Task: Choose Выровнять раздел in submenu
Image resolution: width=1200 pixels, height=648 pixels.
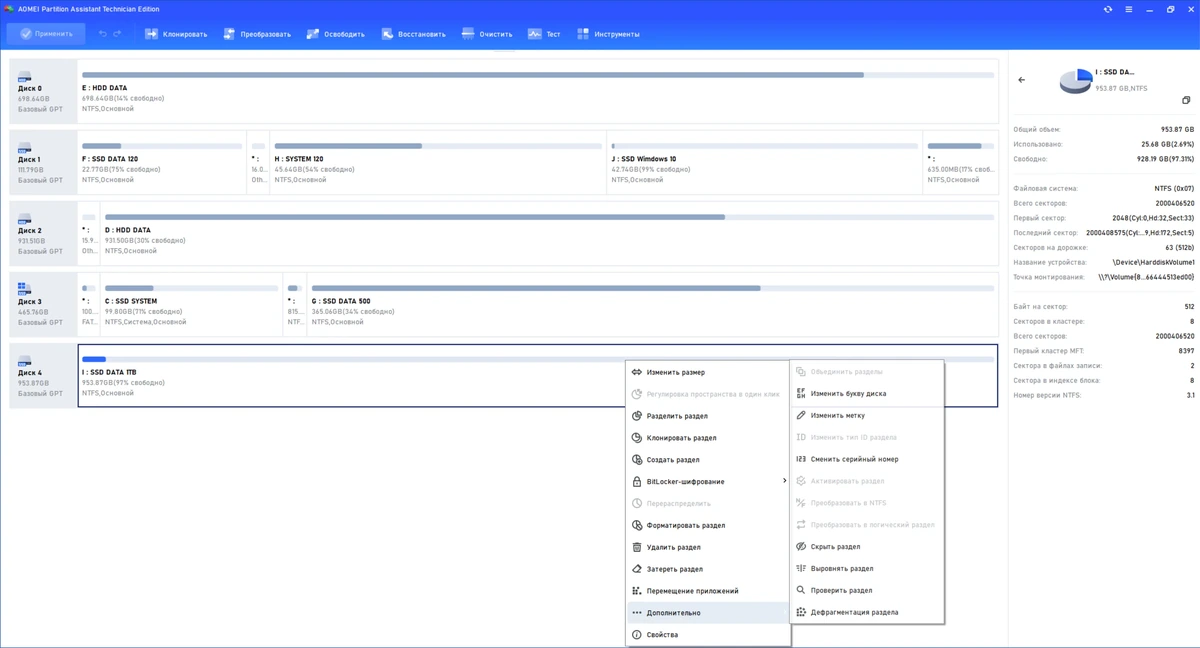Action: tap(867, 569)
